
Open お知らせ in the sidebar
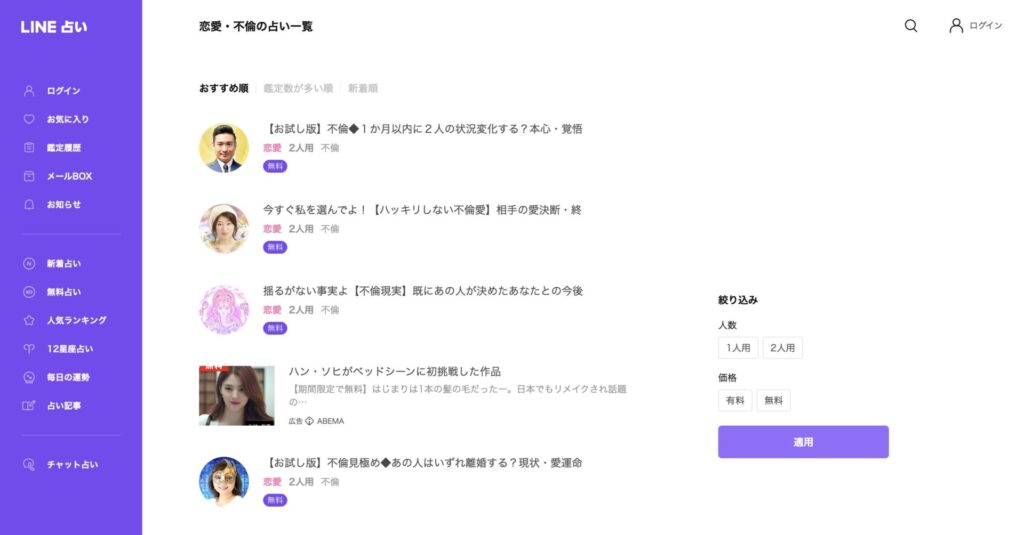(x=64, y=204)
